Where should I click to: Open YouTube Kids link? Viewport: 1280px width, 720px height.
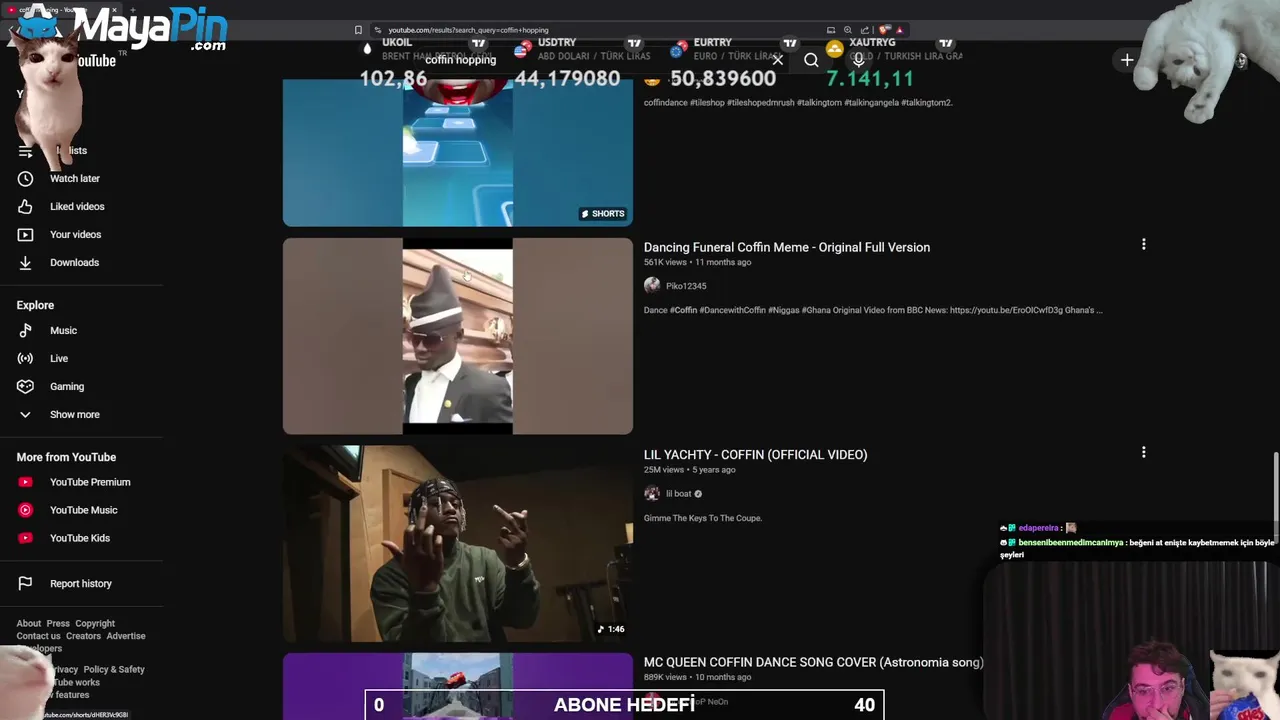coord(80,538)
